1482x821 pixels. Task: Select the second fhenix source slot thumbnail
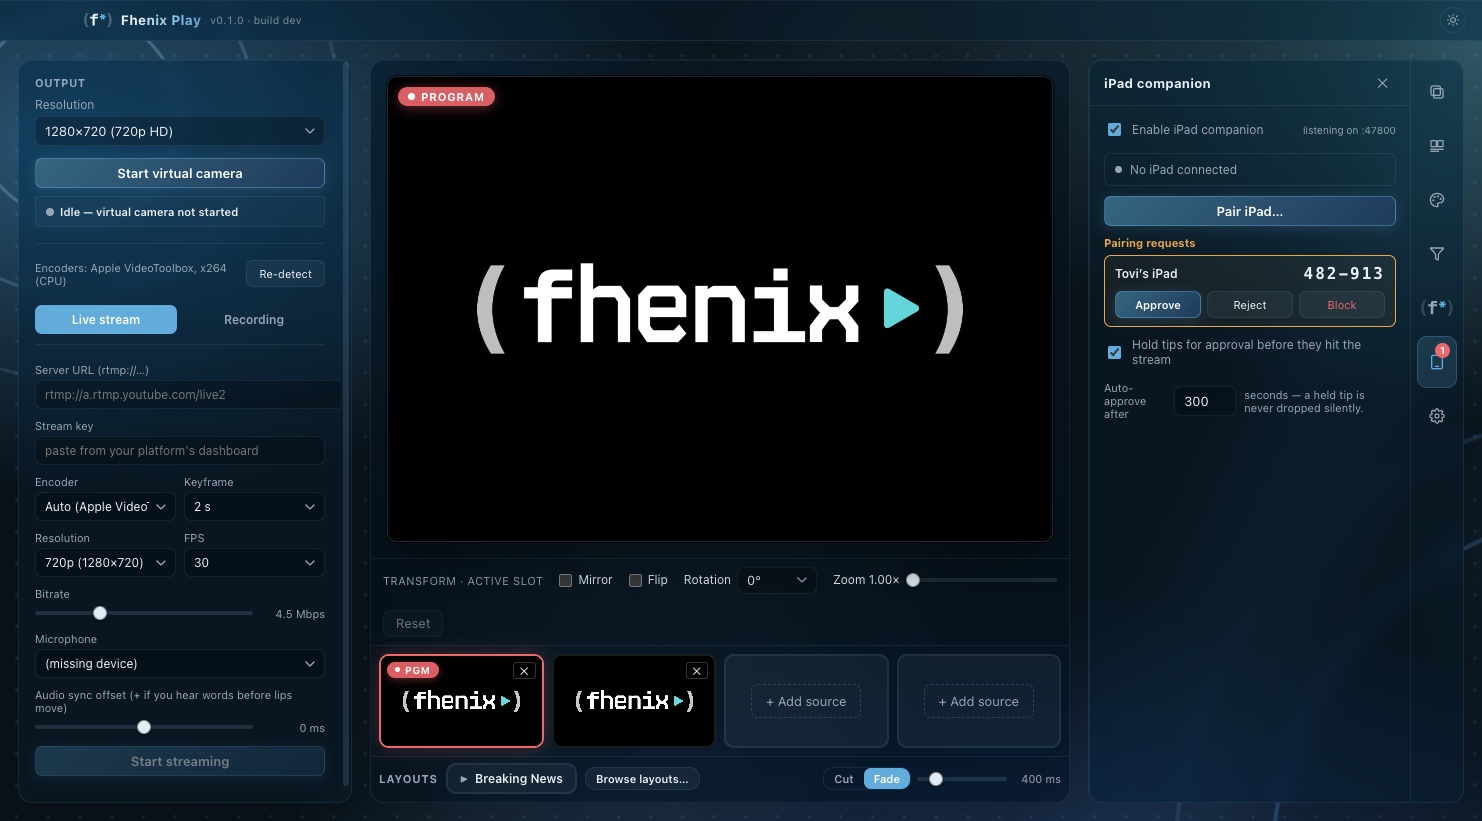coord(634,701)
